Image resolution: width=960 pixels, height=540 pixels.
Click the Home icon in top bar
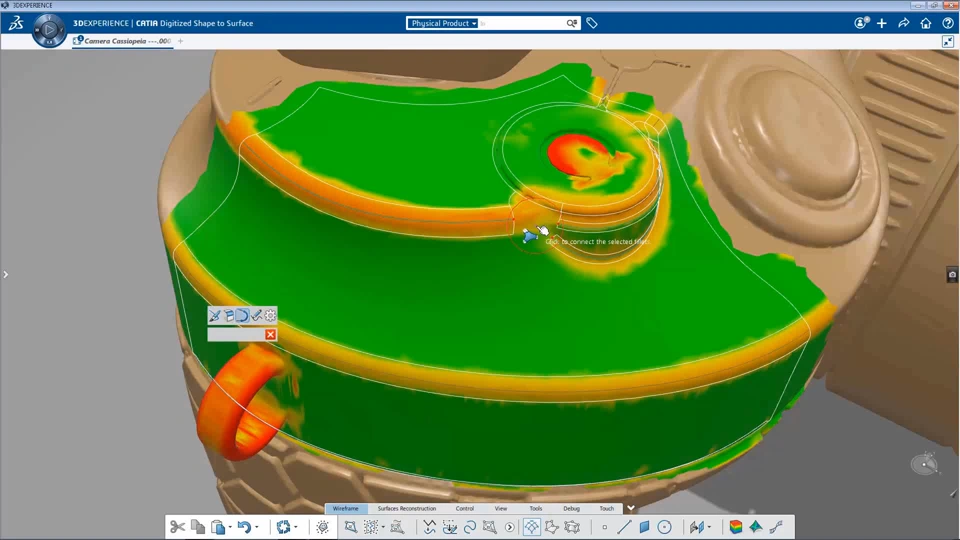pyautogui.click(x=926, y=23)
